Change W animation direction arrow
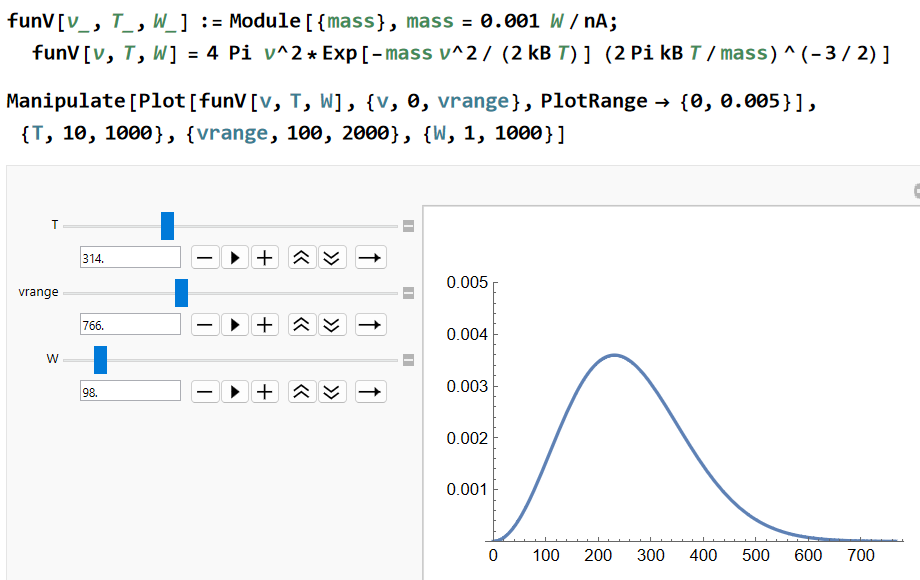The width and height of the screenshot is (920, 580). 370,392
